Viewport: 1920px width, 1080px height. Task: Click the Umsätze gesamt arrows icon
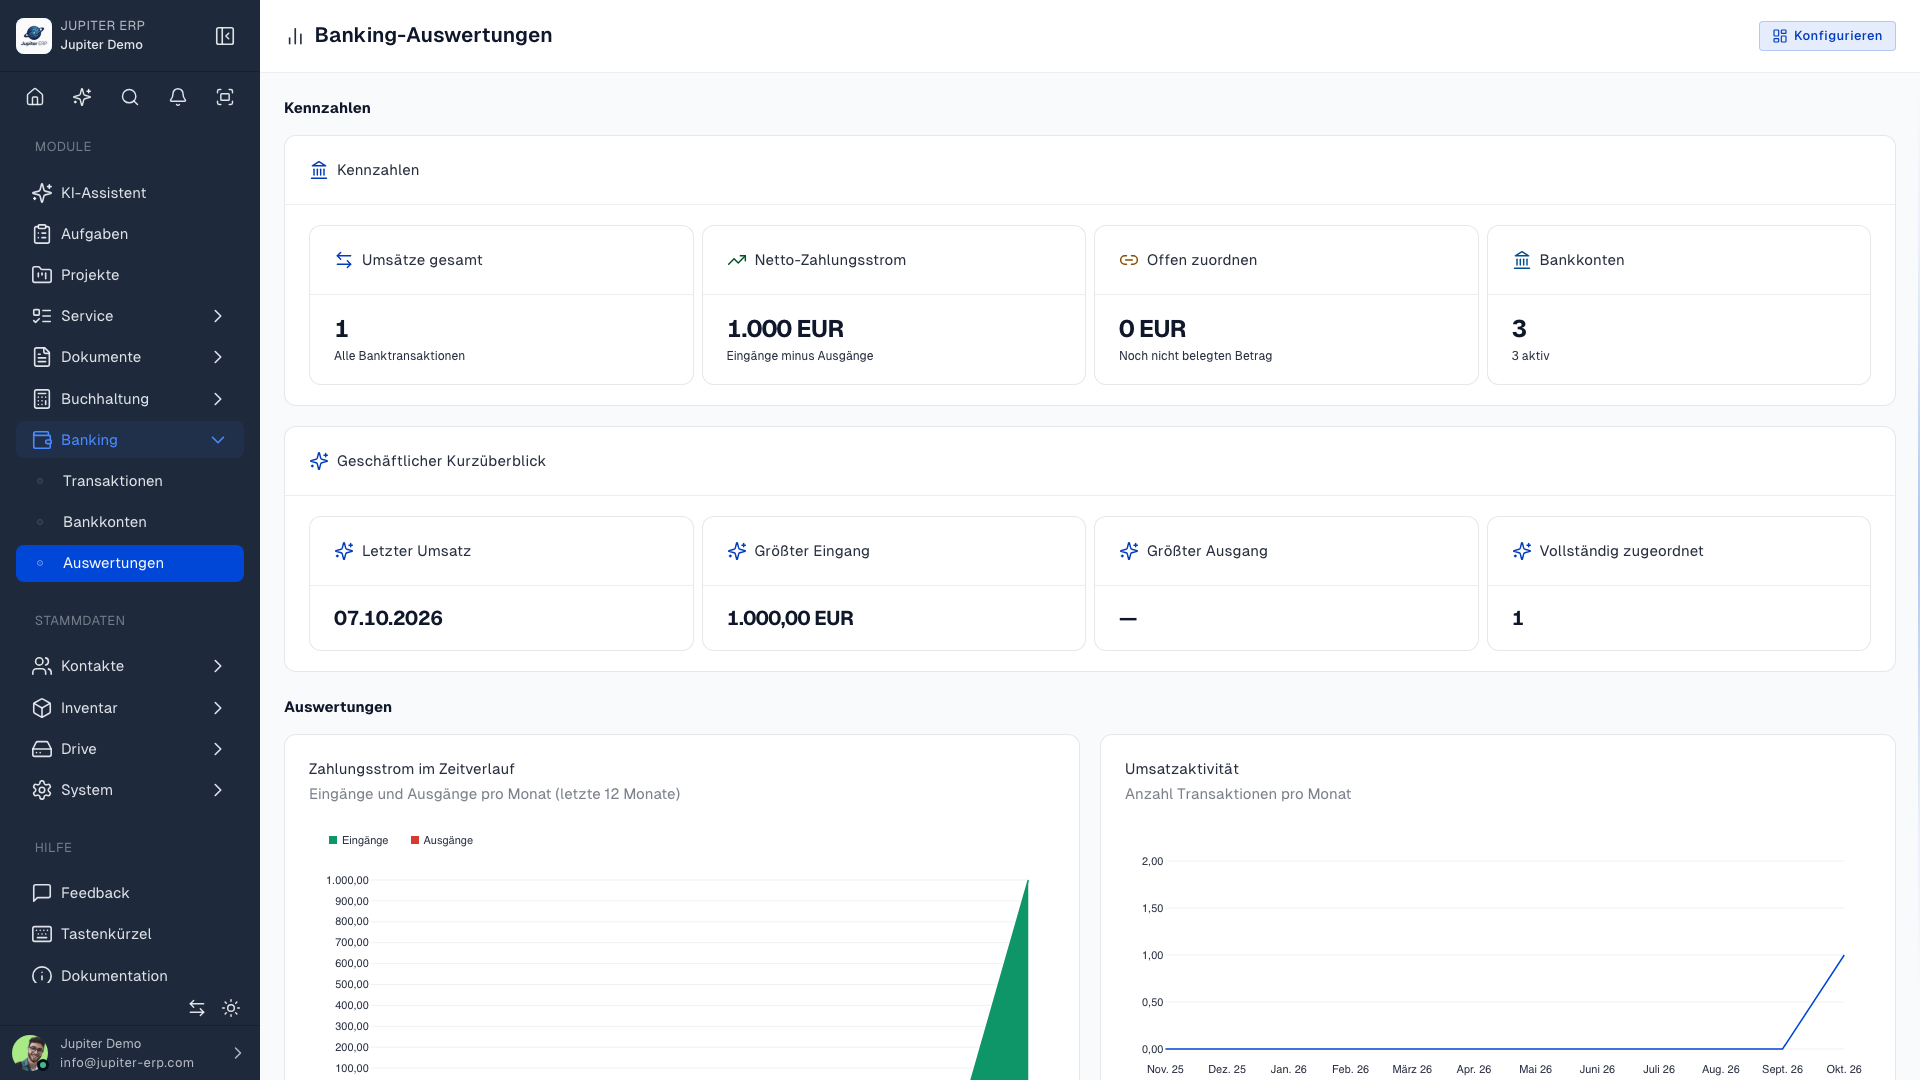[x=344, y=260]
